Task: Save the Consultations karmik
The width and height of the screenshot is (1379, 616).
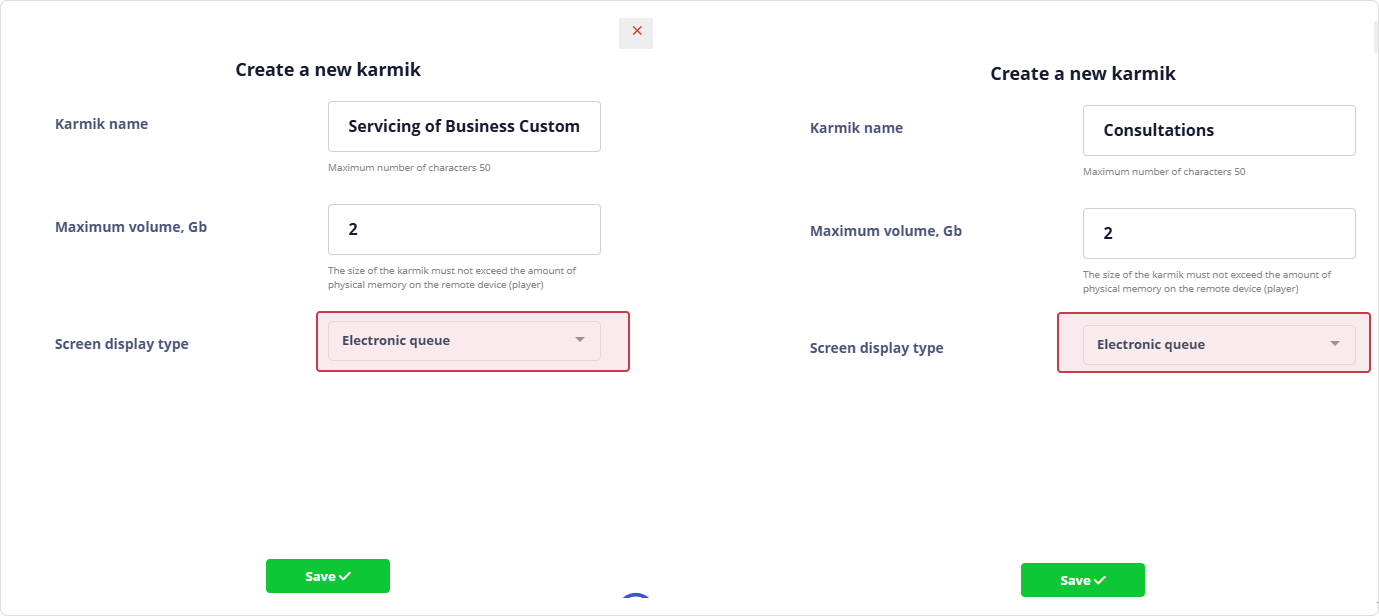Action: coord(1082,580)
